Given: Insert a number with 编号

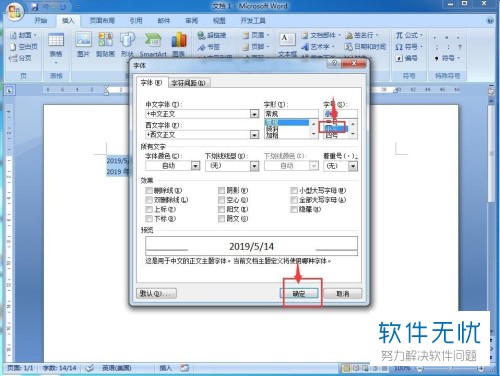Looking at the screenshot, I should tap(406, 58).
